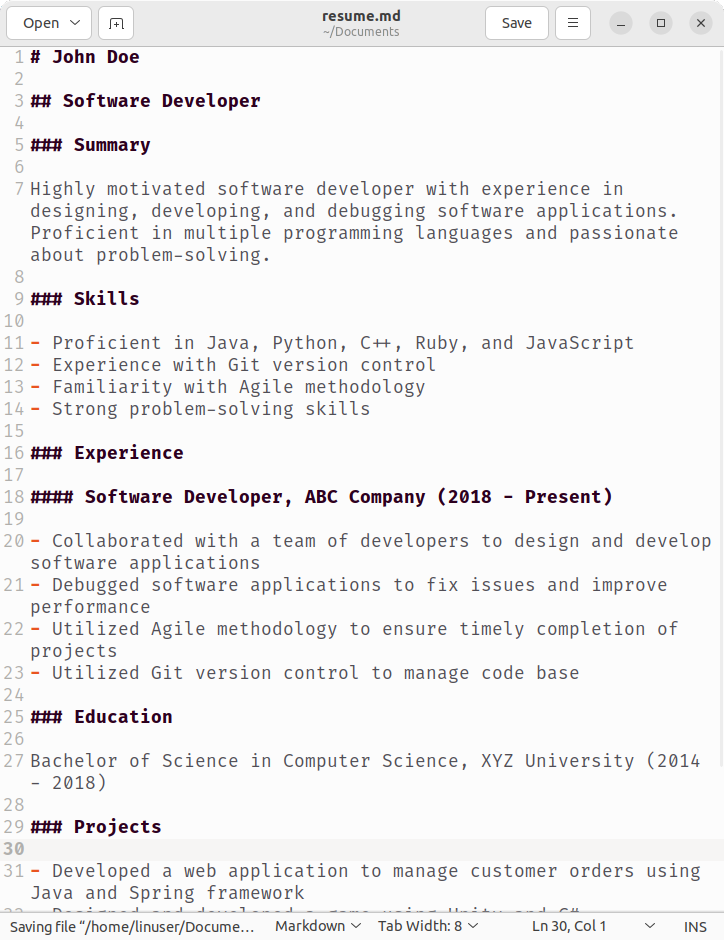Maximize the editor window
This screenshot has width=724, height=940.
point(660,23)
